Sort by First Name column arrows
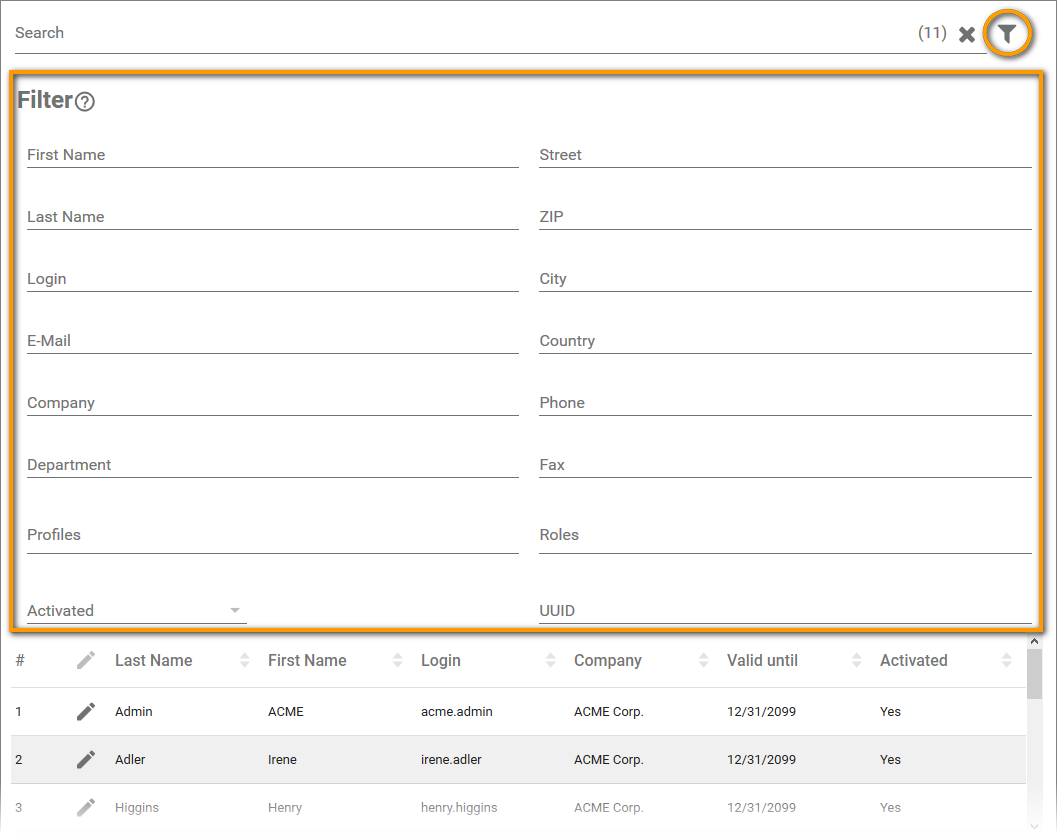Screen dimensions: 1057x836 [398, 661]
